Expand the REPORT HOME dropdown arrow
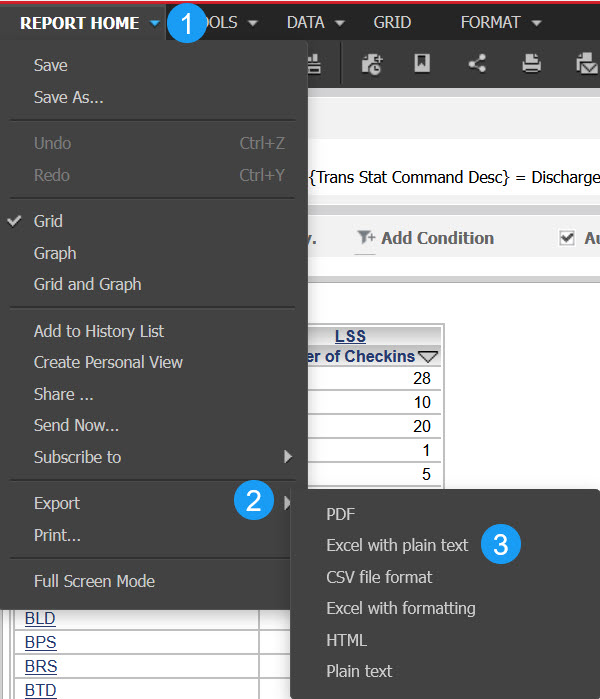The height and width of the screenshot is (699, 600). point(154,23)
